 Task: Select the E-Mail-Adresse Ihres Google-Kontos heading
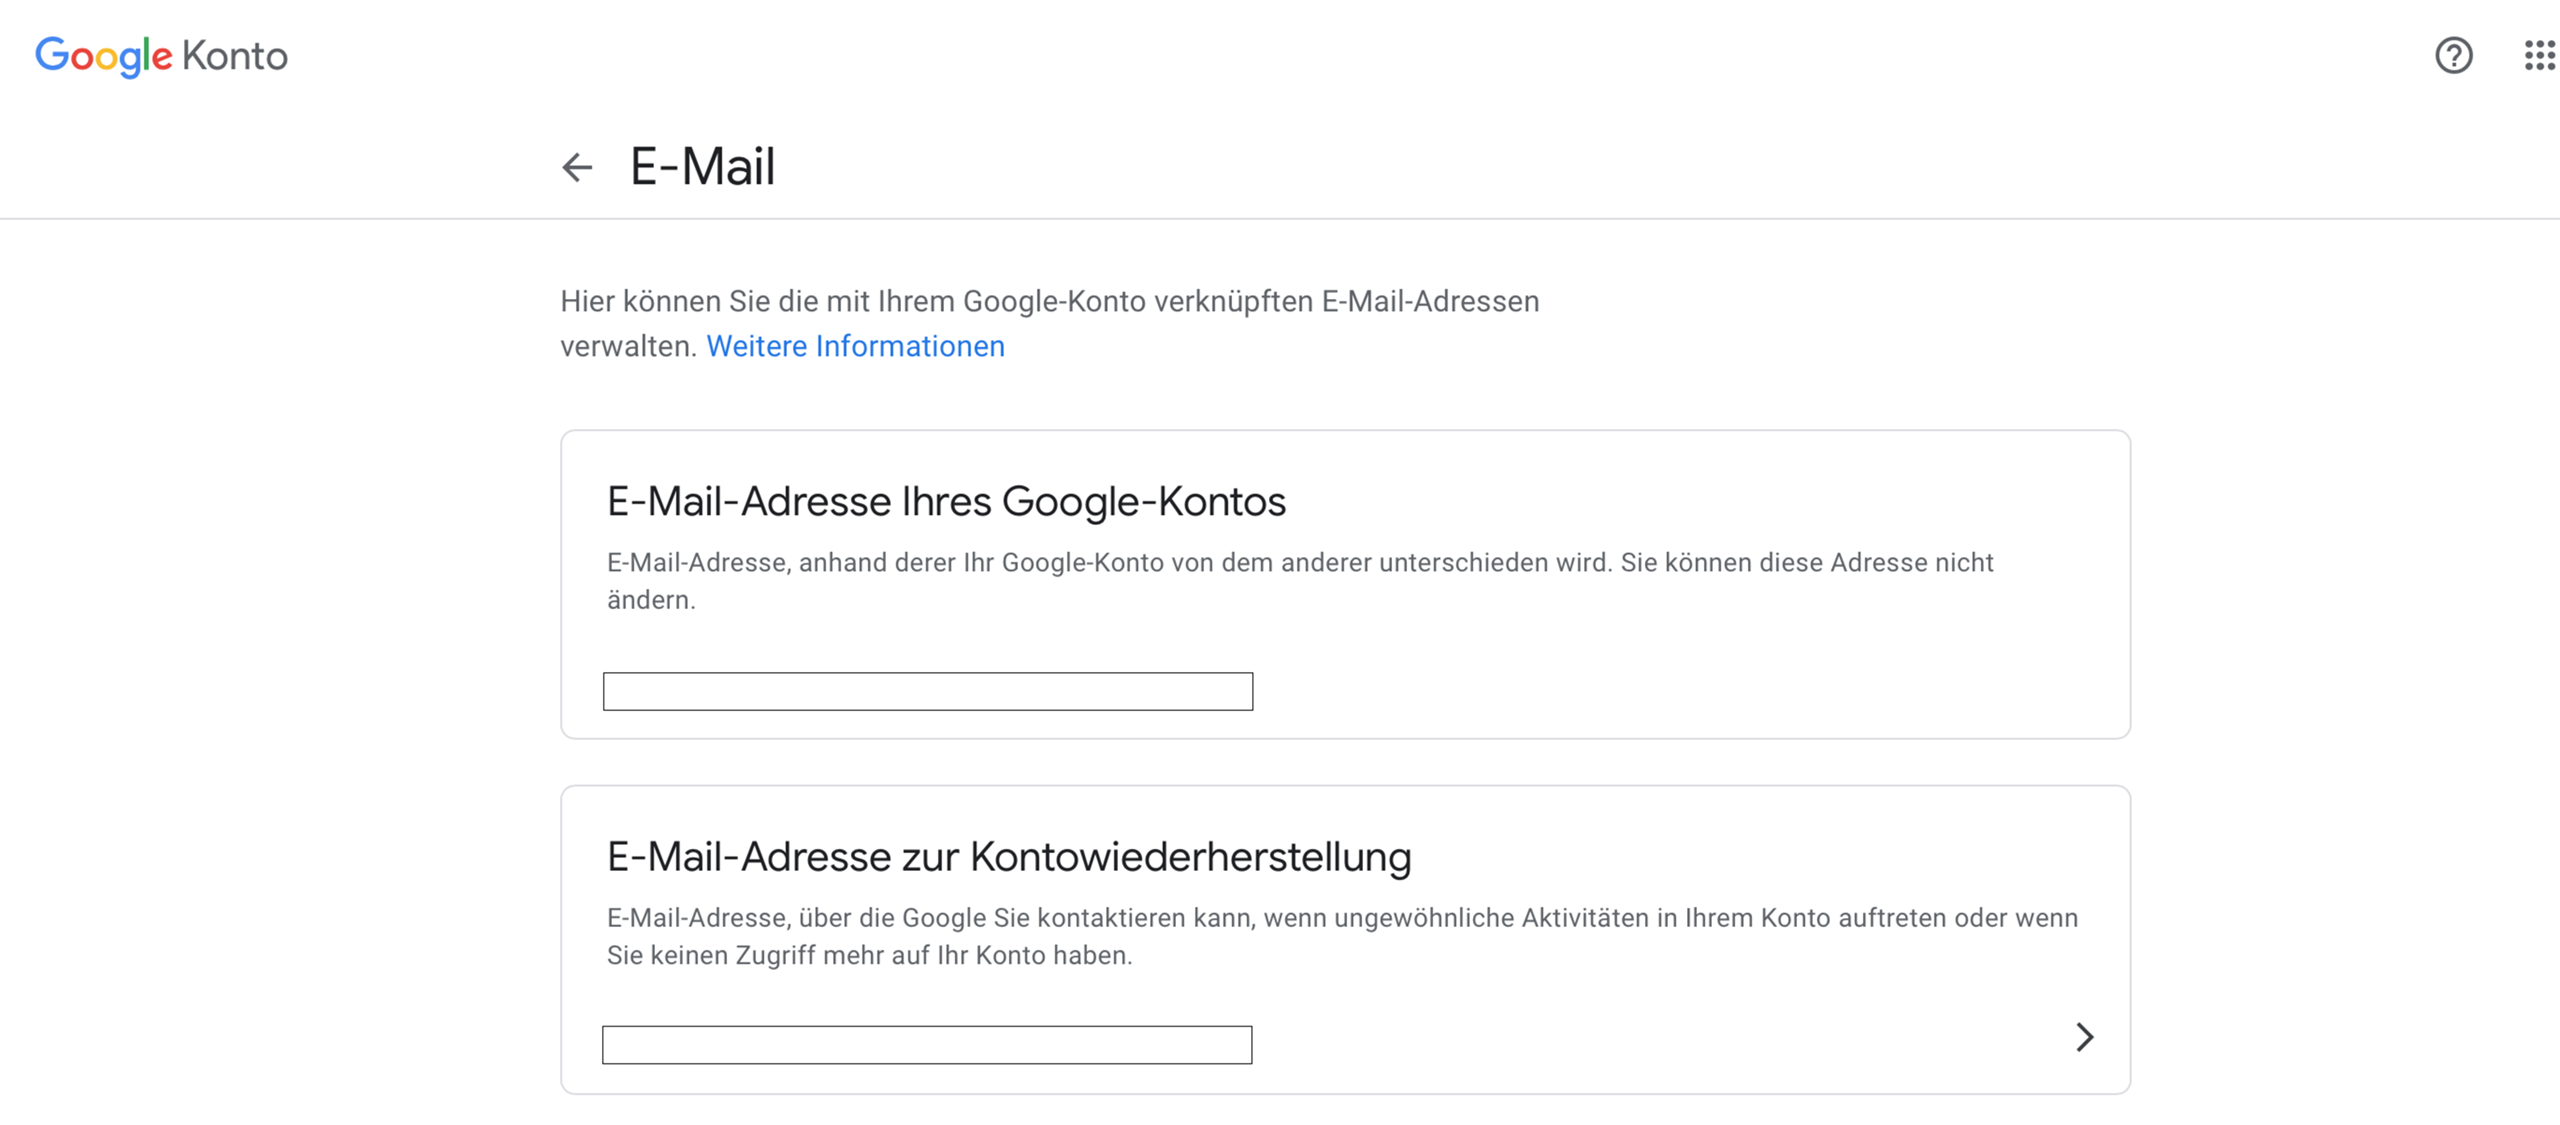[x=947, y=501]
